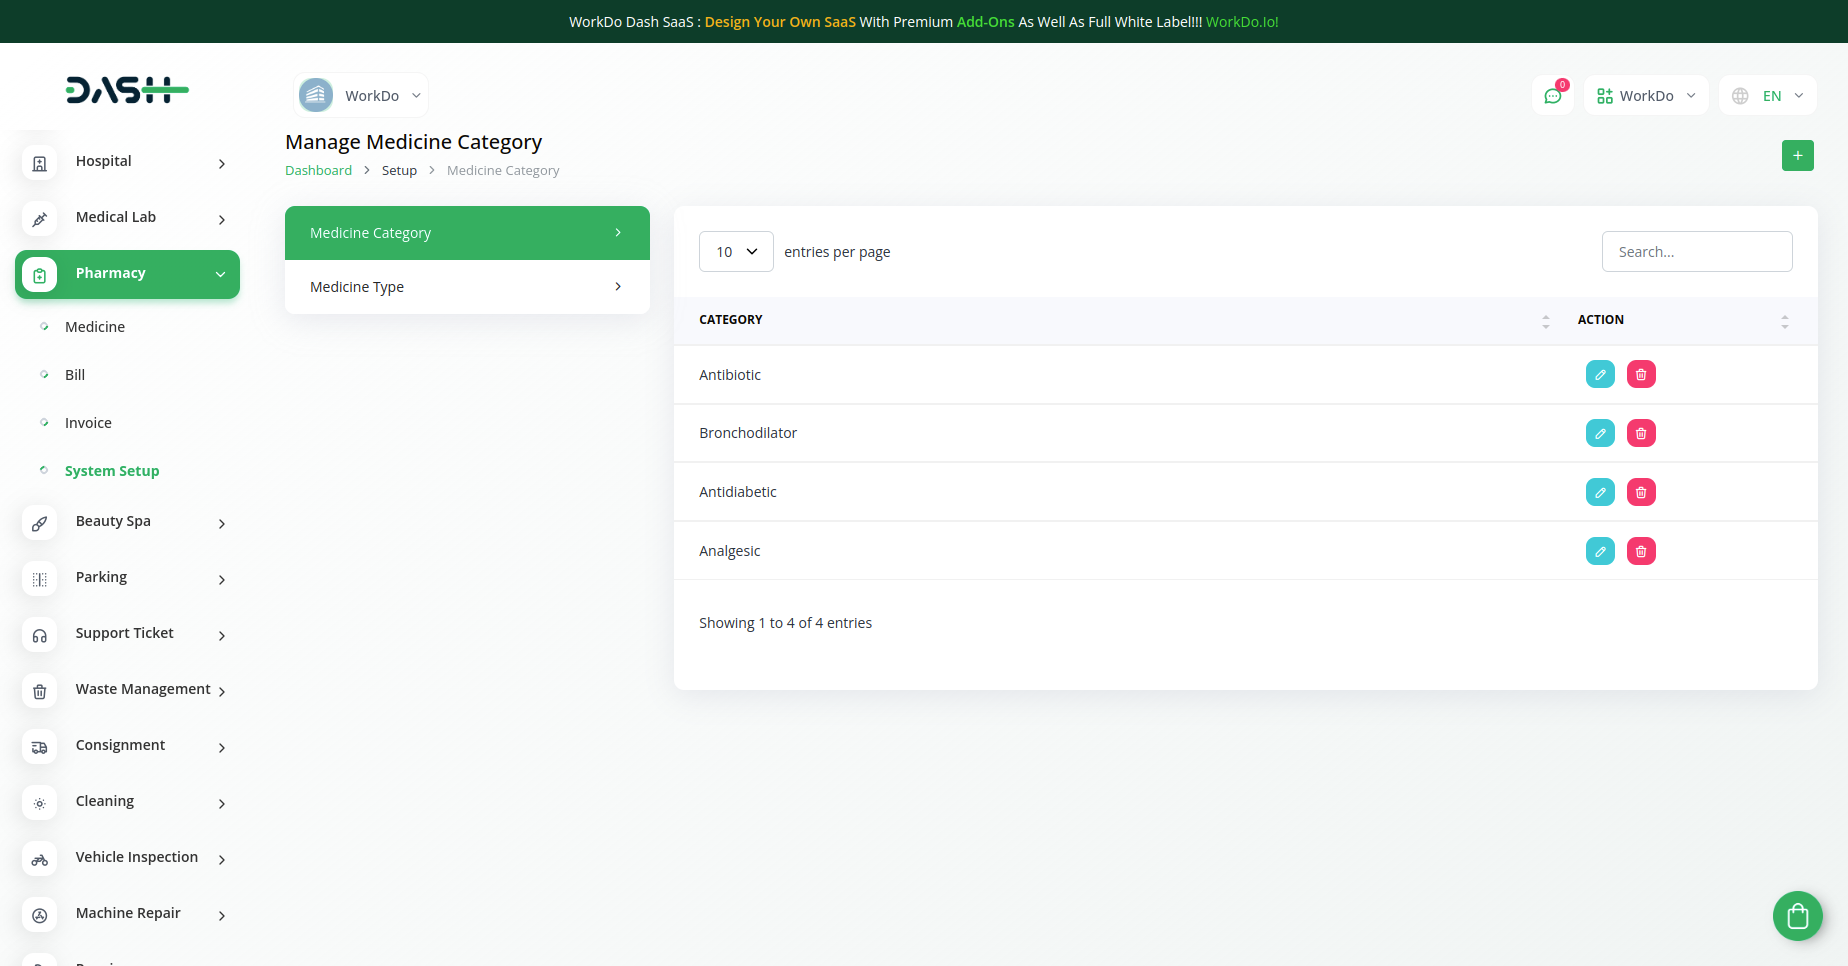Expand the Hospital sidebar menu
The image size is (1848, 966).
[x=127, y=162]
